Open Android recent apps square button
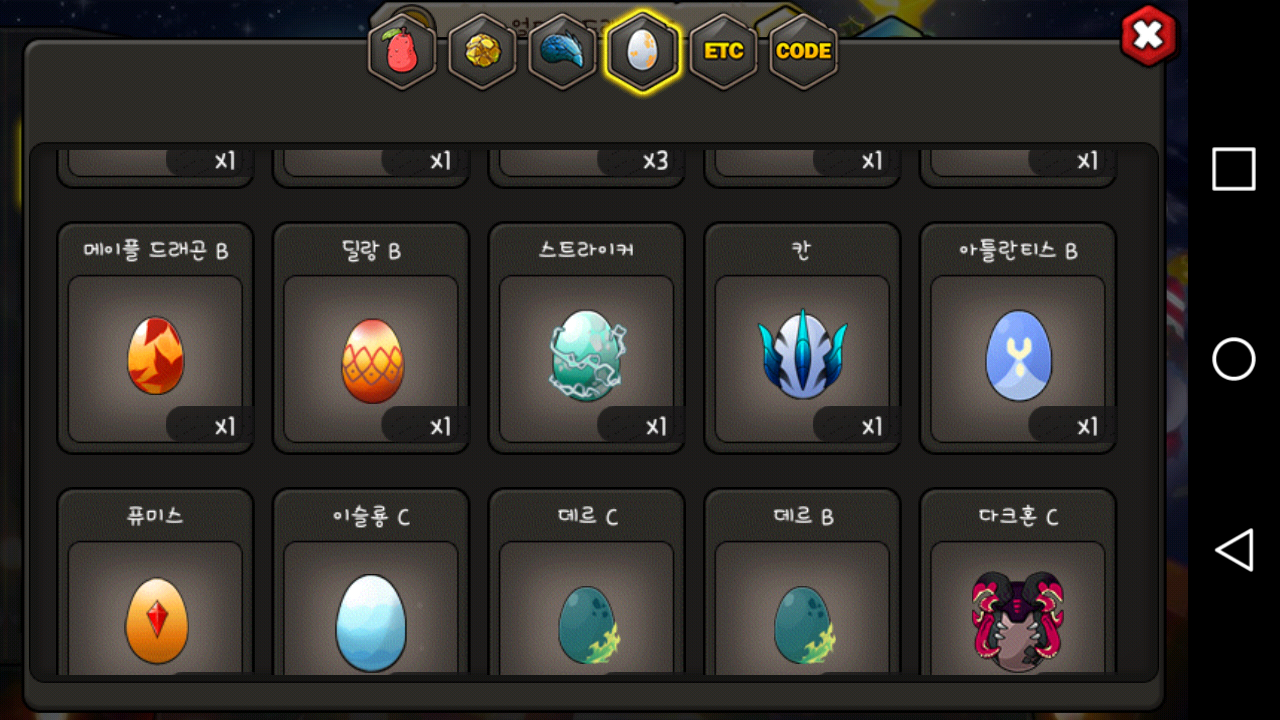Screen dimensions: 1280x720 1234,169
